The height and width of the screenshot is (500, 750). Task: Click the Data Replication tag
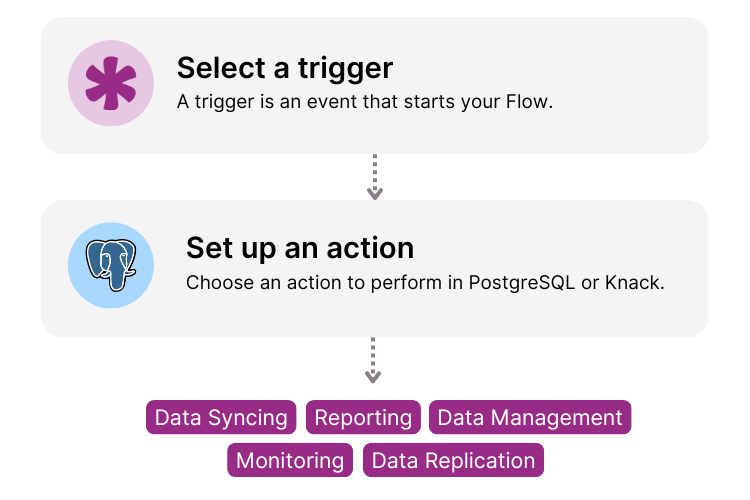453,460
